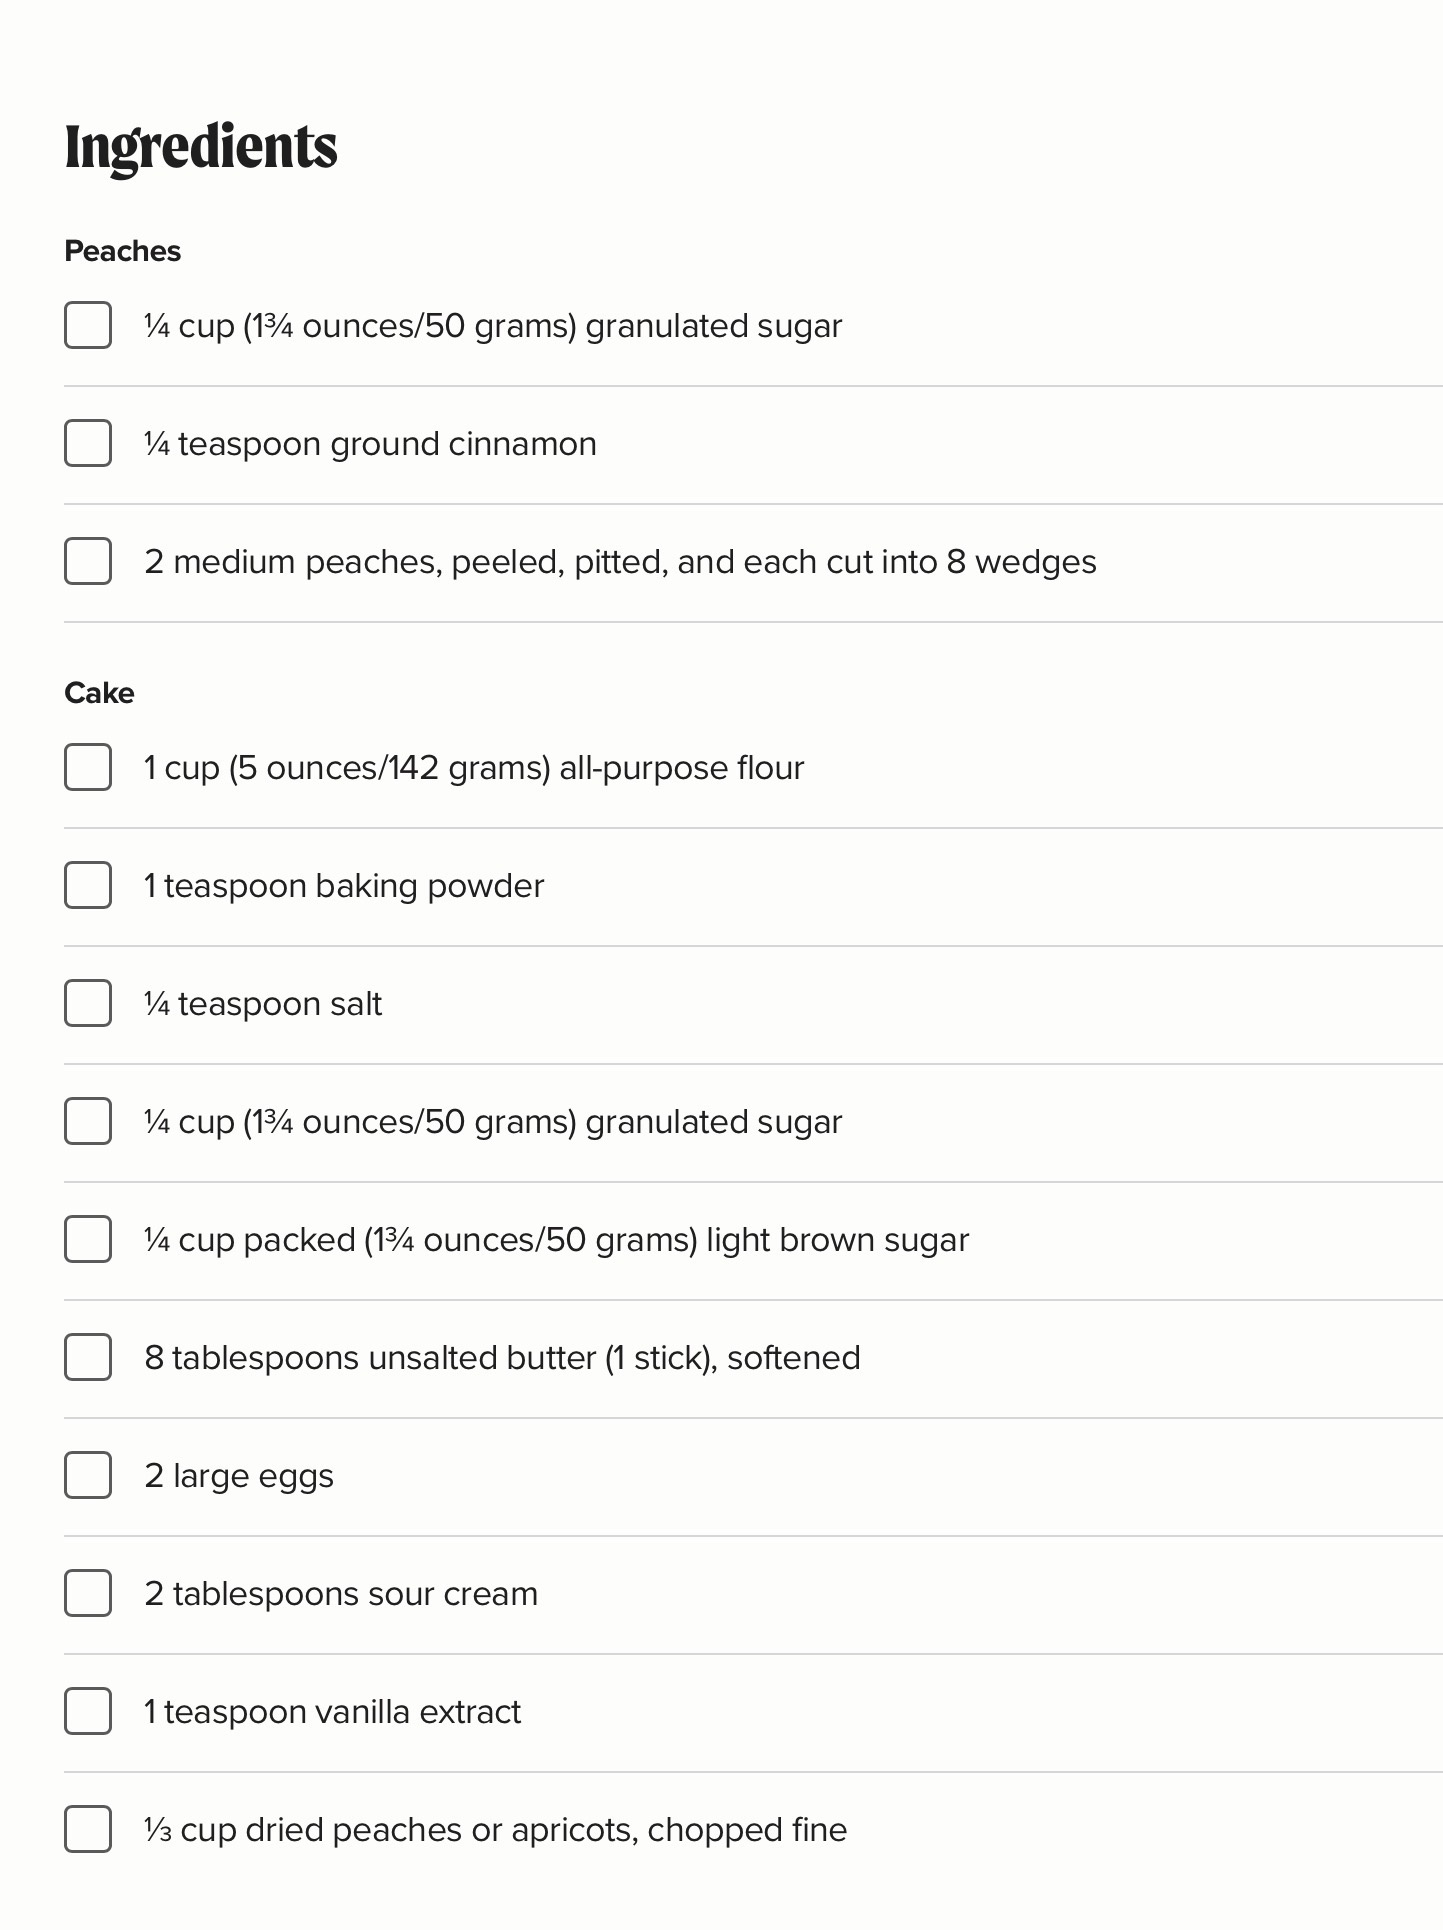The image size is (1443, 1930).
Task: Tick the ground cinnamon checkbox
Action: click(x=88, y=444)
